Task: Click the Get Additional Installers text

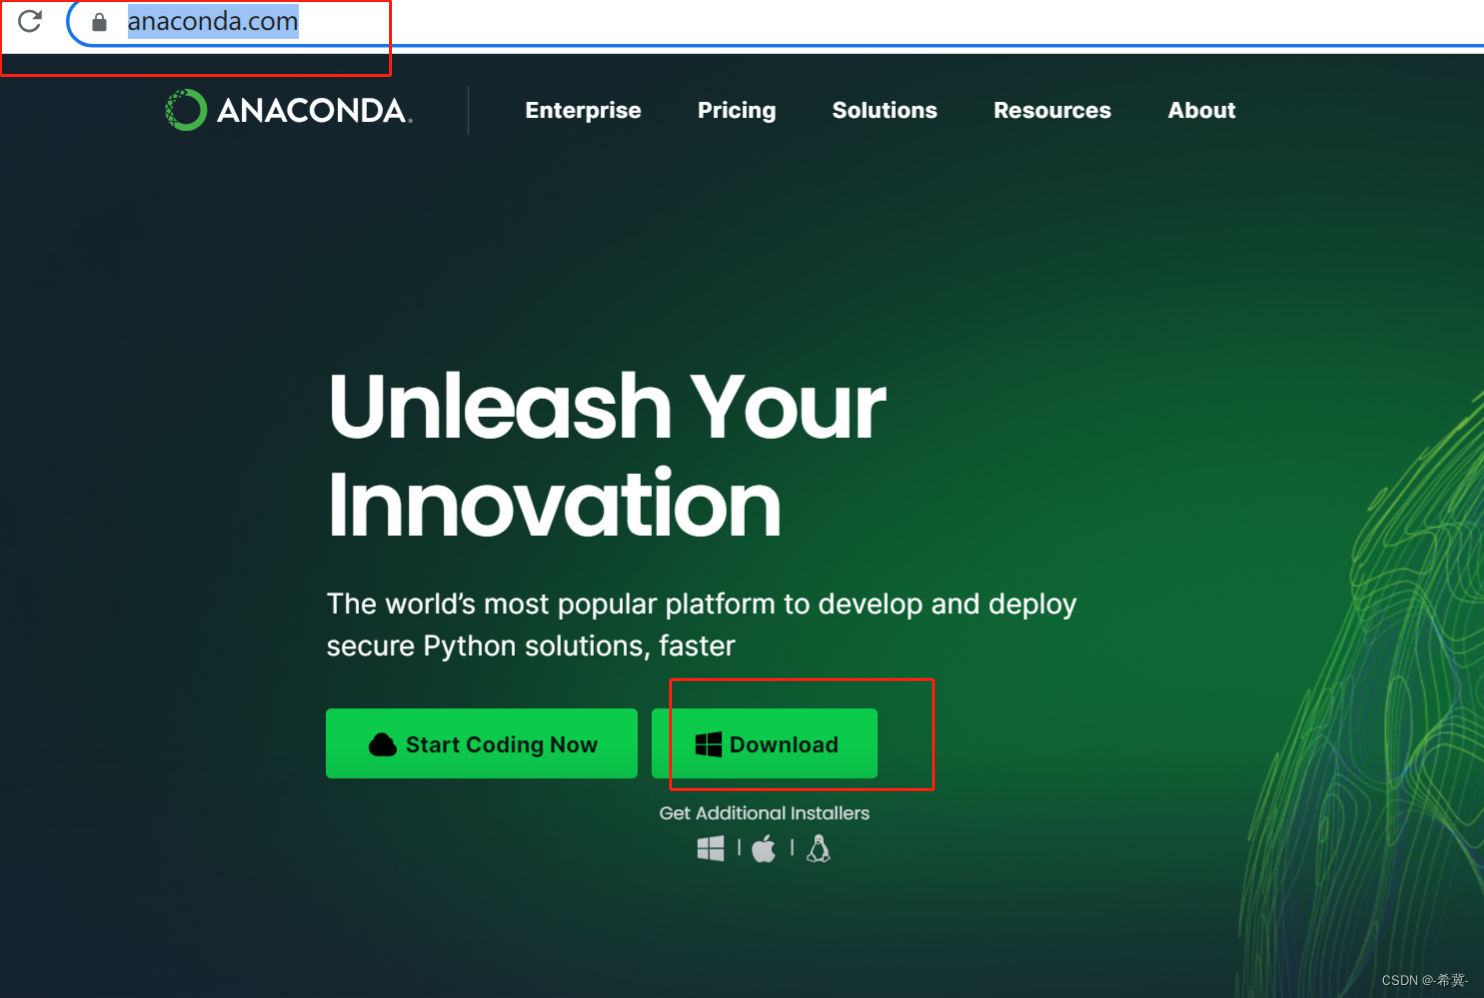Action: click(x=764, y=813)
